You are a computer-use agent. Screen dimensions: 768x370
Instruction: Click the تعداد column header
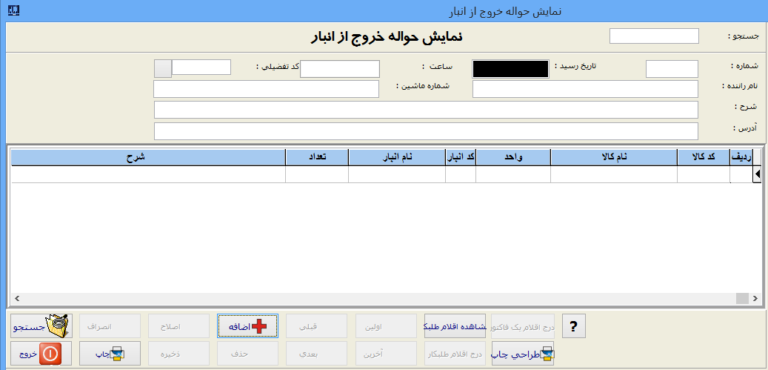coord(317,157)
